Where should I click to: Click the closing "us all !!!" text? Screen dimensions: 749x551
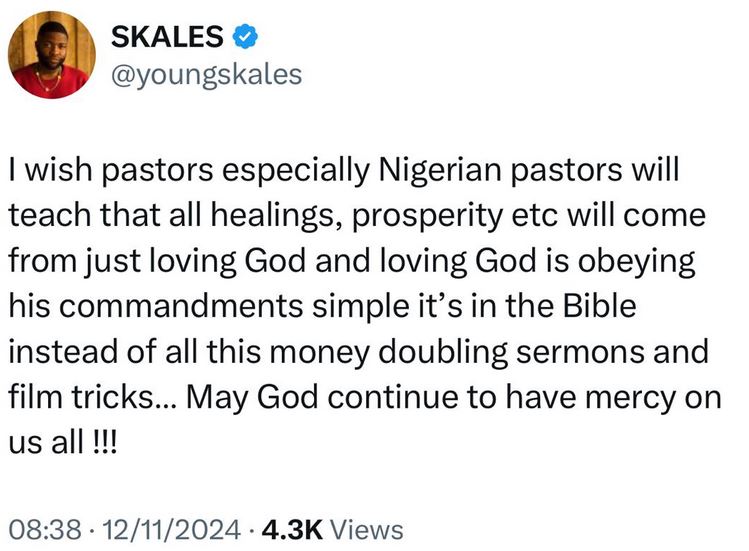point(61,441)
